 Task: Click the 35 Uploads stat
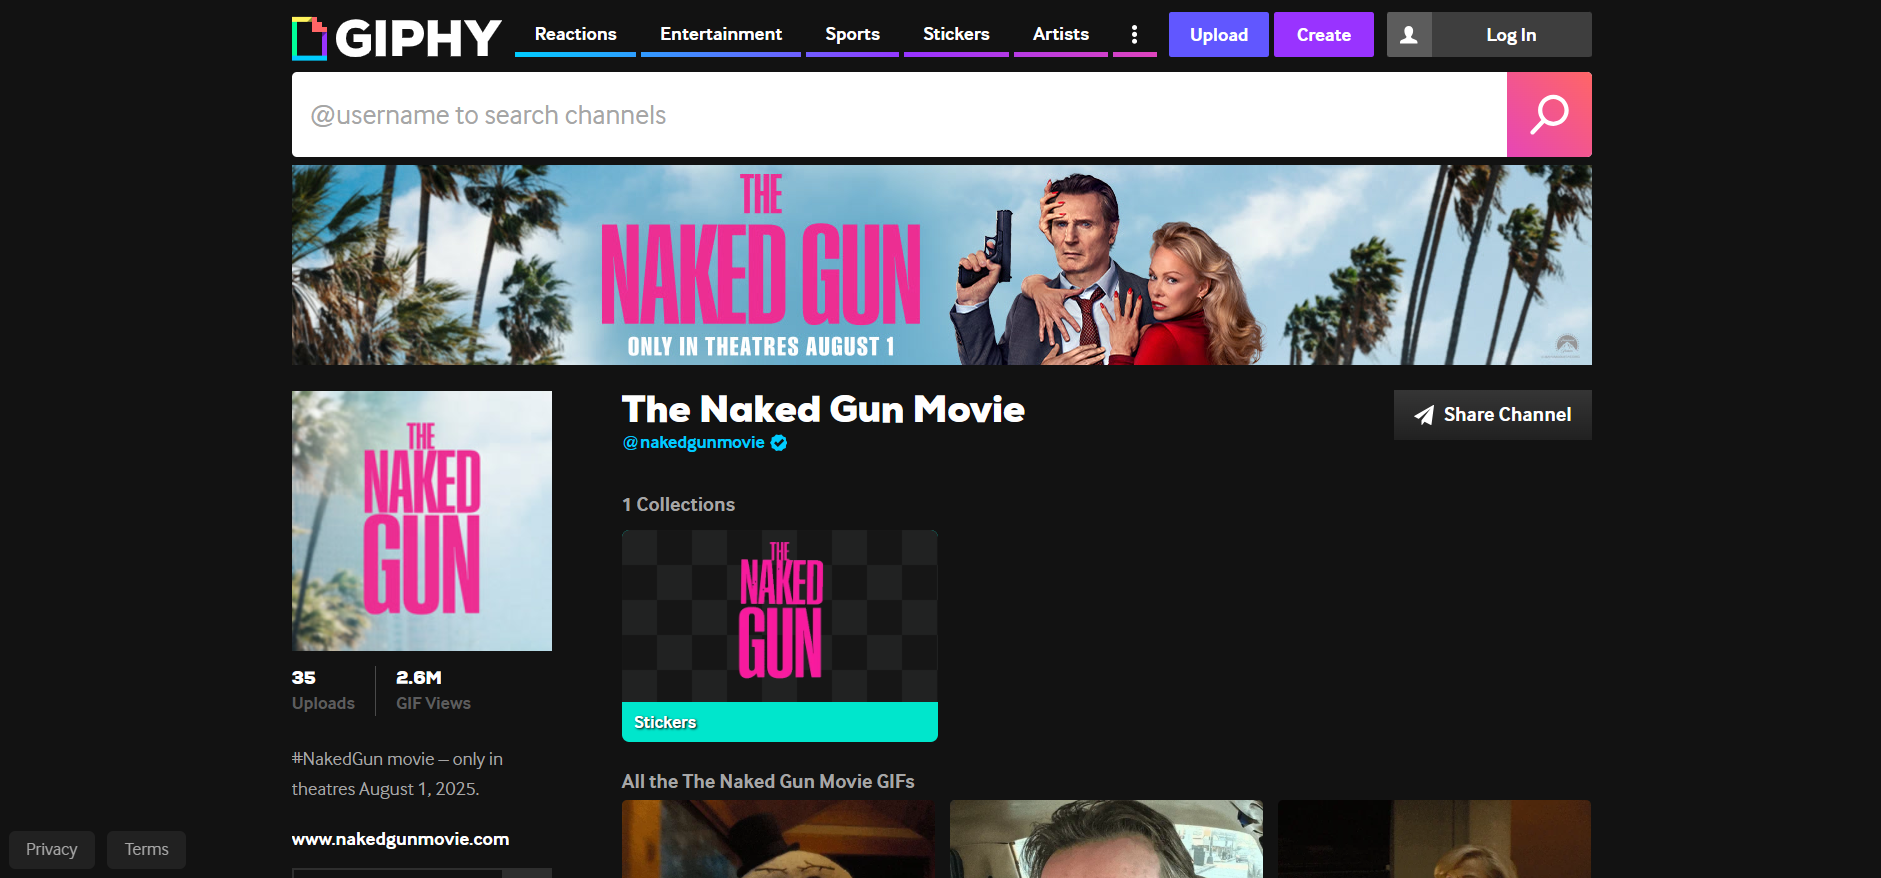tap(323, 690)
